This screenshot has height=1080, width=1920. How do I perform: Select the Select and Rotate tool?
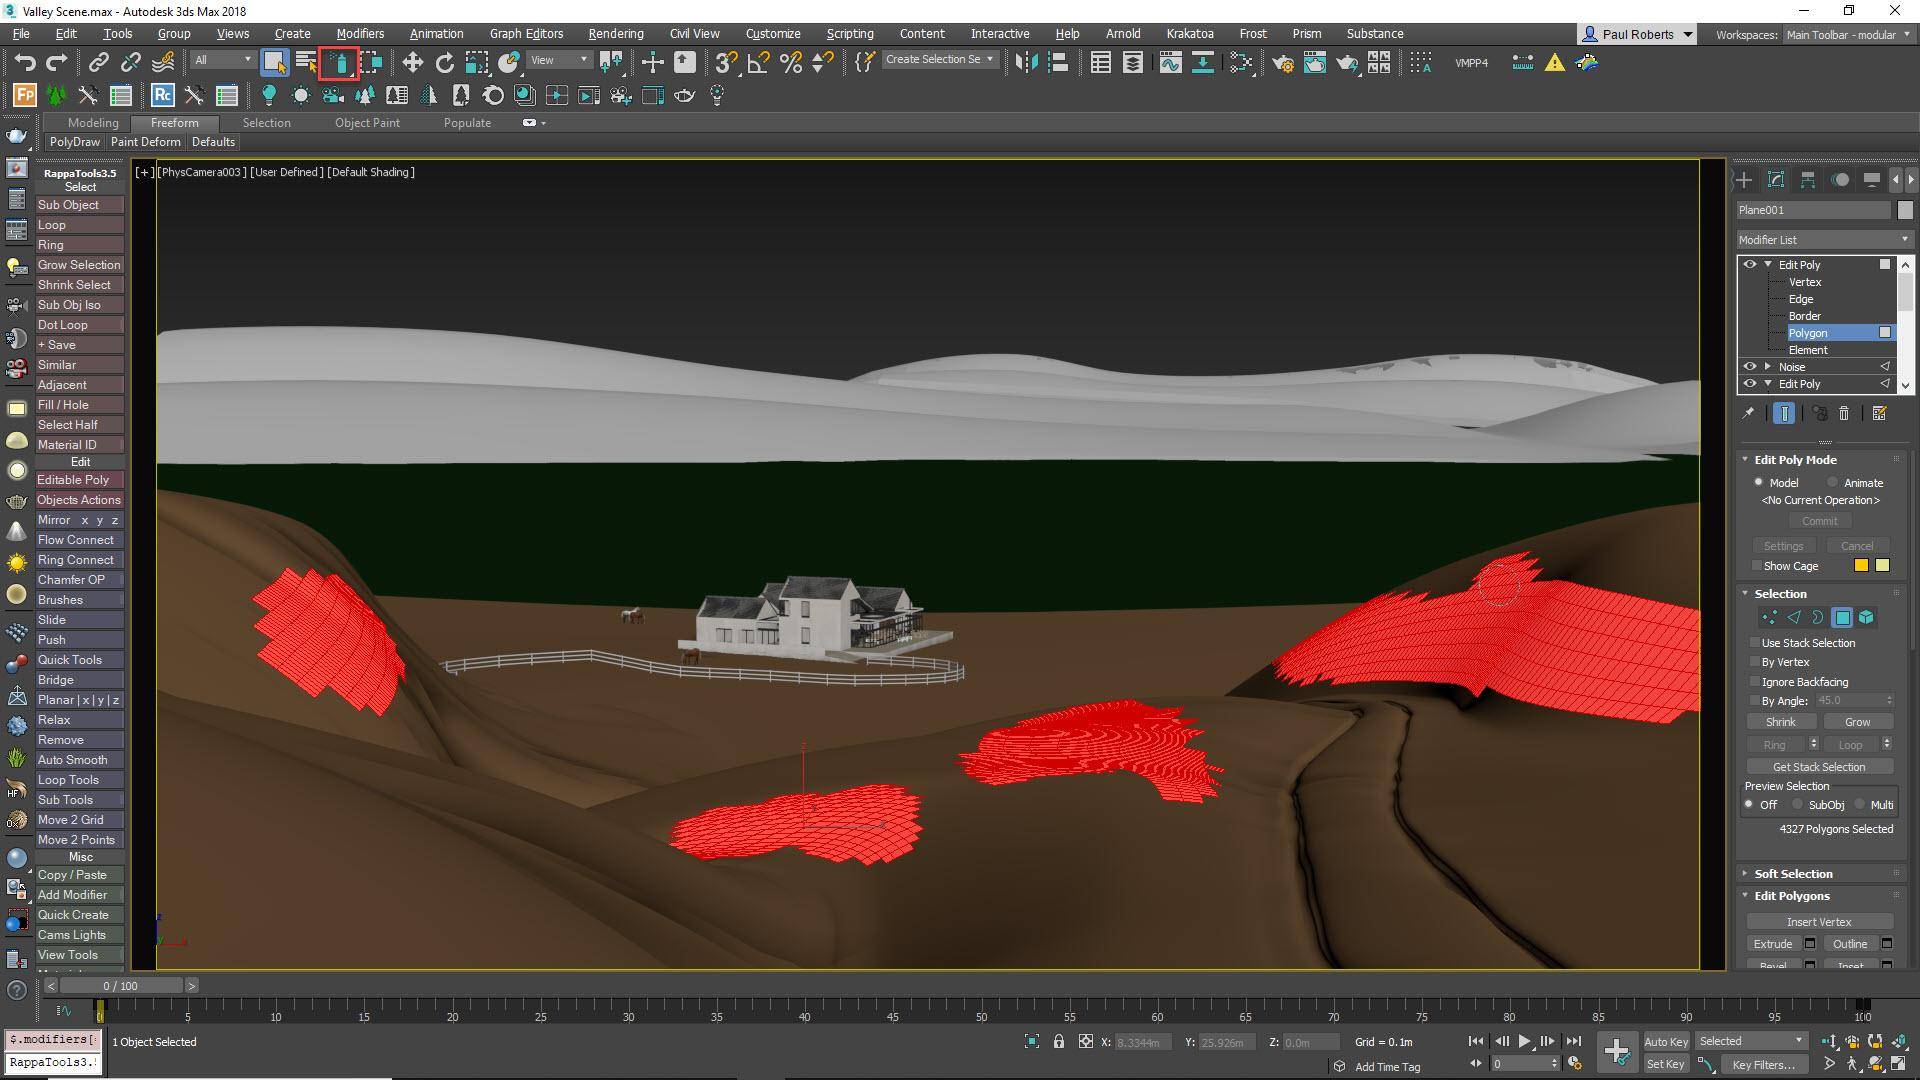[x=445, y=61]
